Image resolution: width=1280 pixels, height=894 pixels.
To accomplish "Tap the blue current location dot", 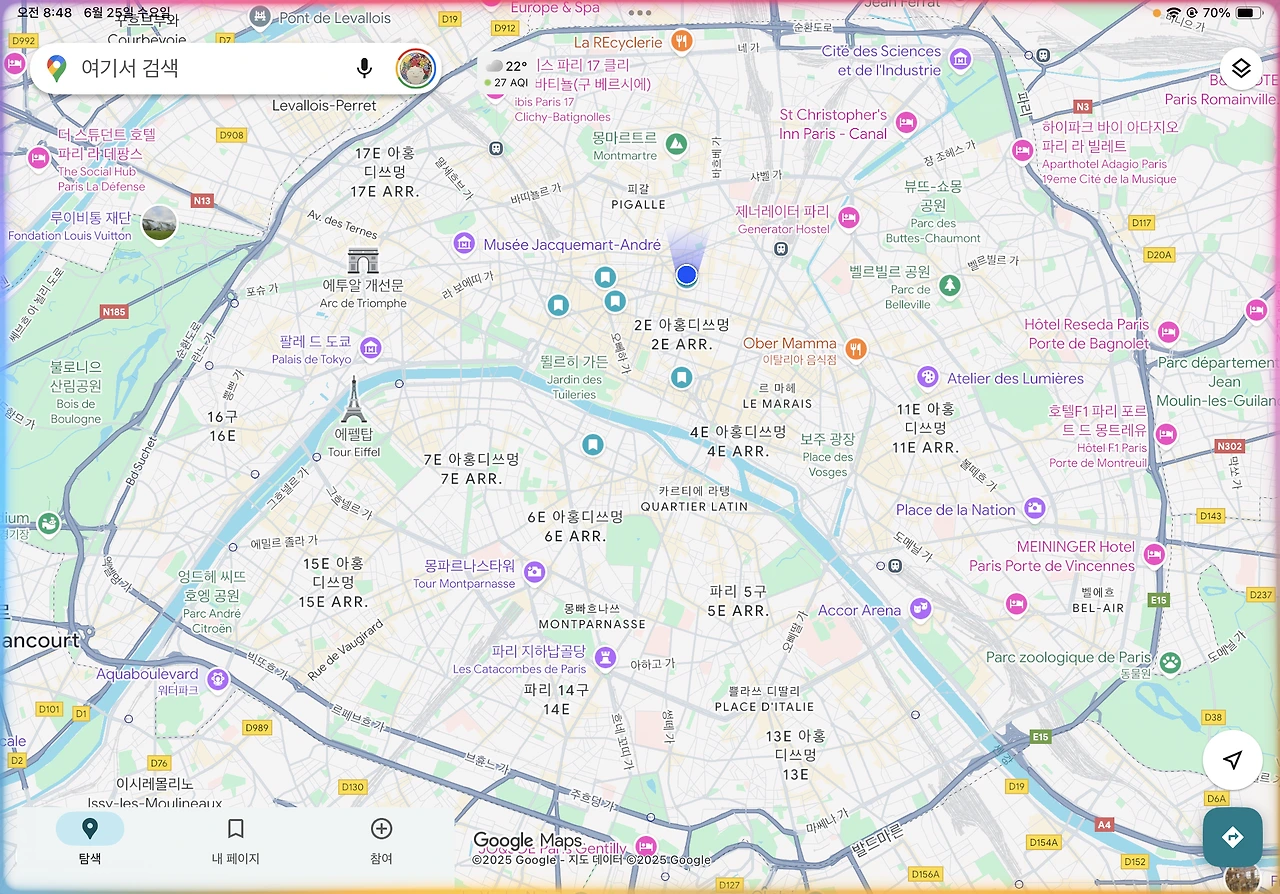I will tap(685, 274).
